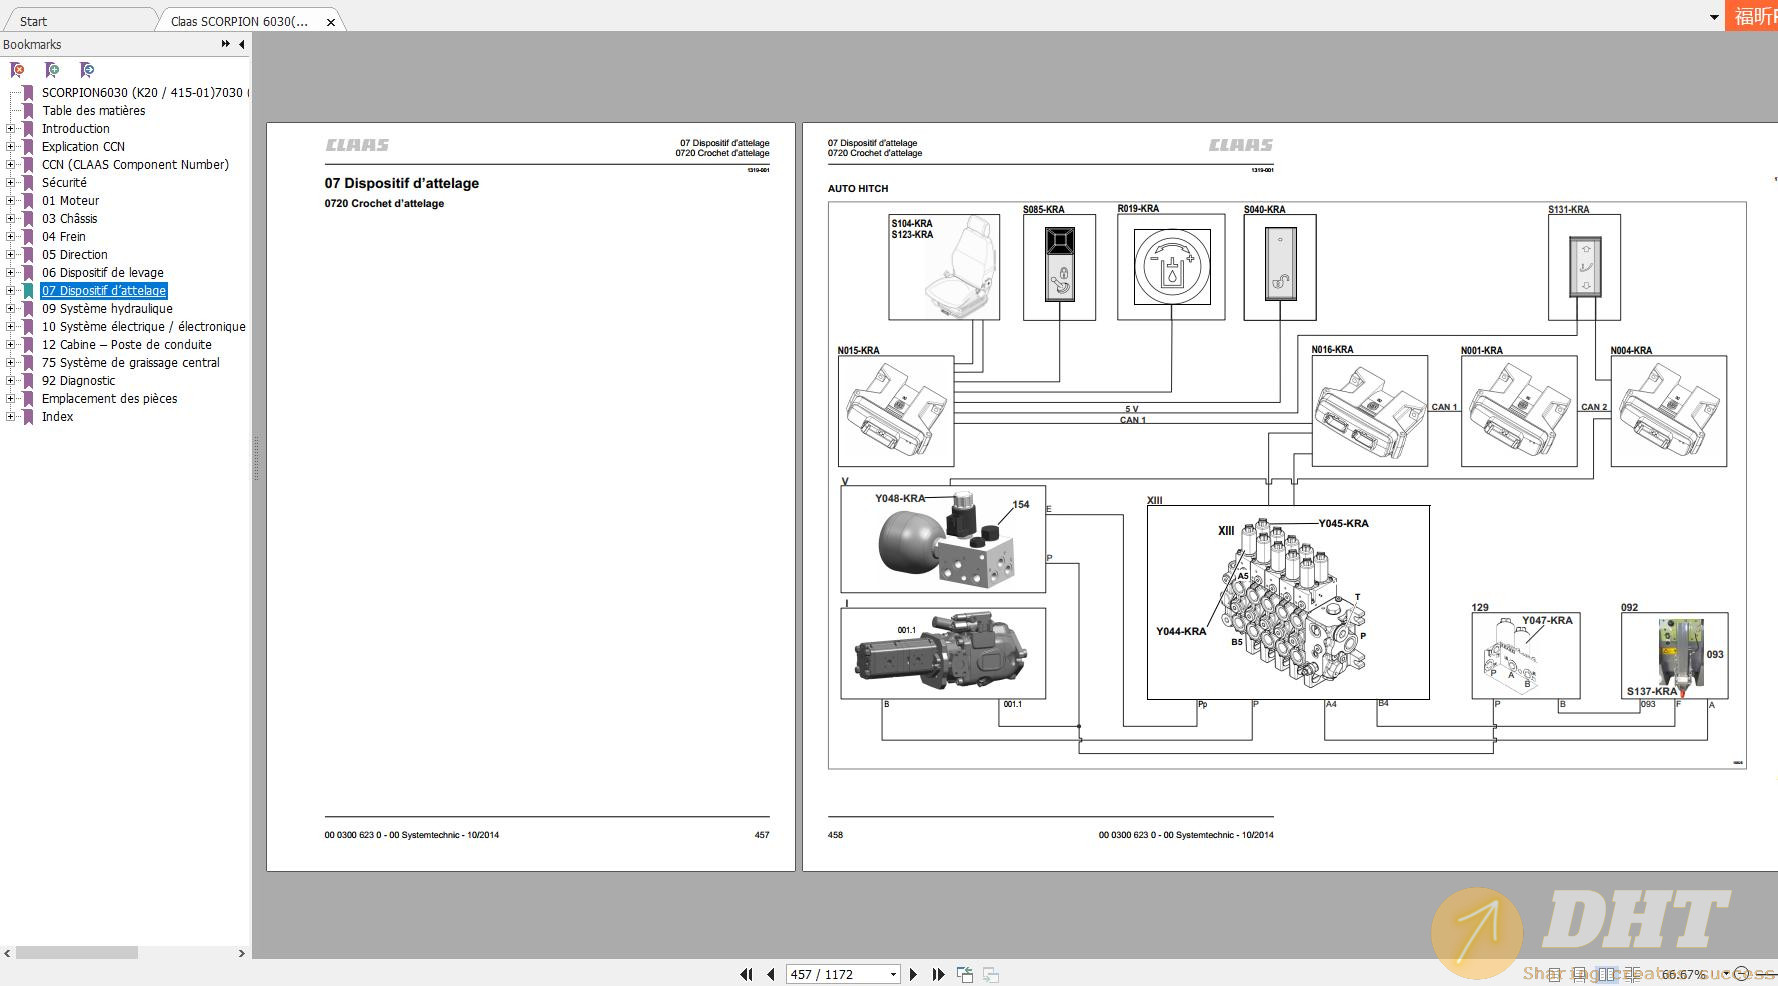The width and height of the screenshot is (1778, 986).
Task: Open the 10 Système électrique / électronique bookmark
Action: pyautogui.click(x=143, y=326)
